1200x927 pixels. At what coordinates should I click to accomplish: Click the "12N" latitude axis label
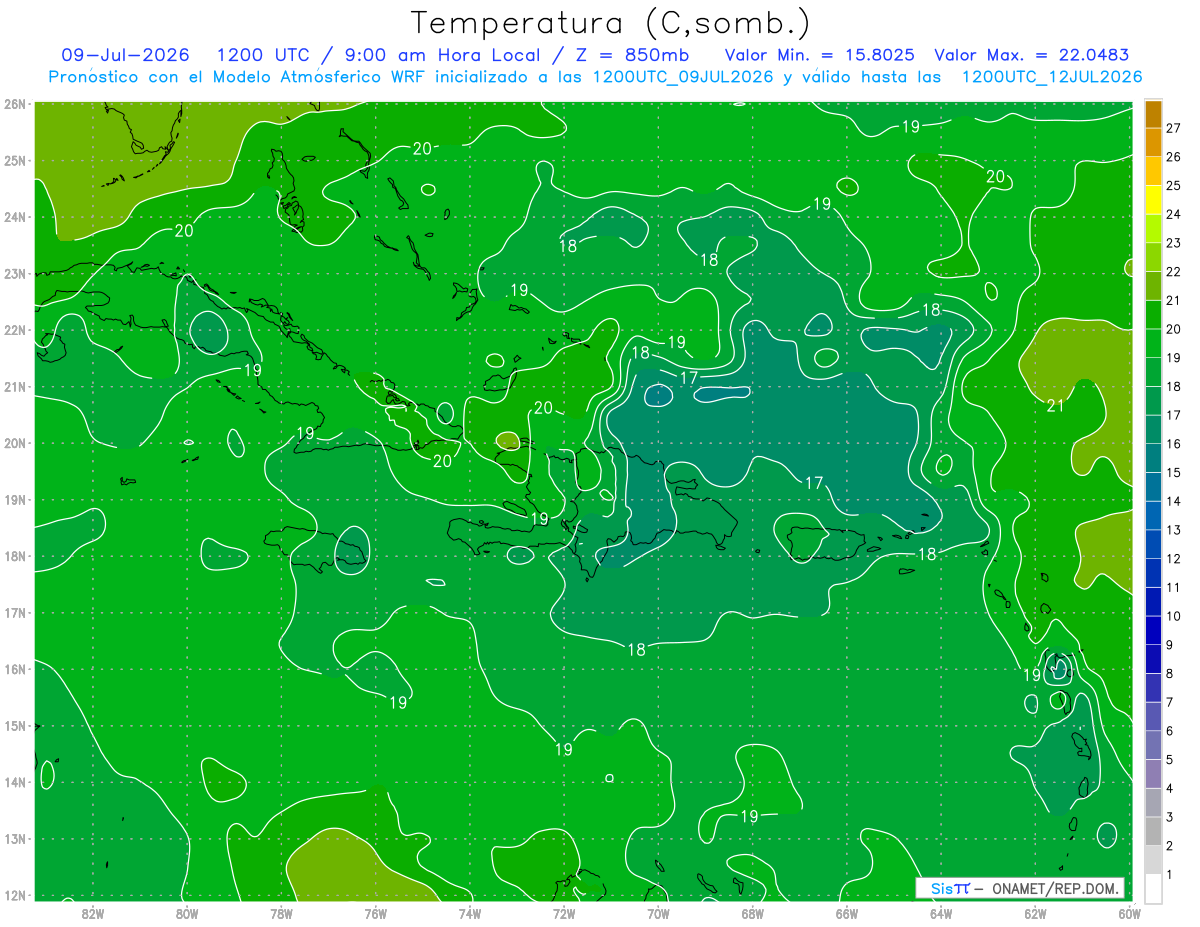coord(14,895)
